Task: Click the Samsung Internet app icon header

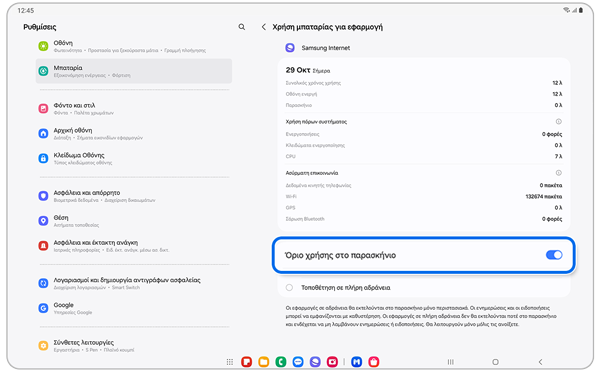Action: (290, 48)
